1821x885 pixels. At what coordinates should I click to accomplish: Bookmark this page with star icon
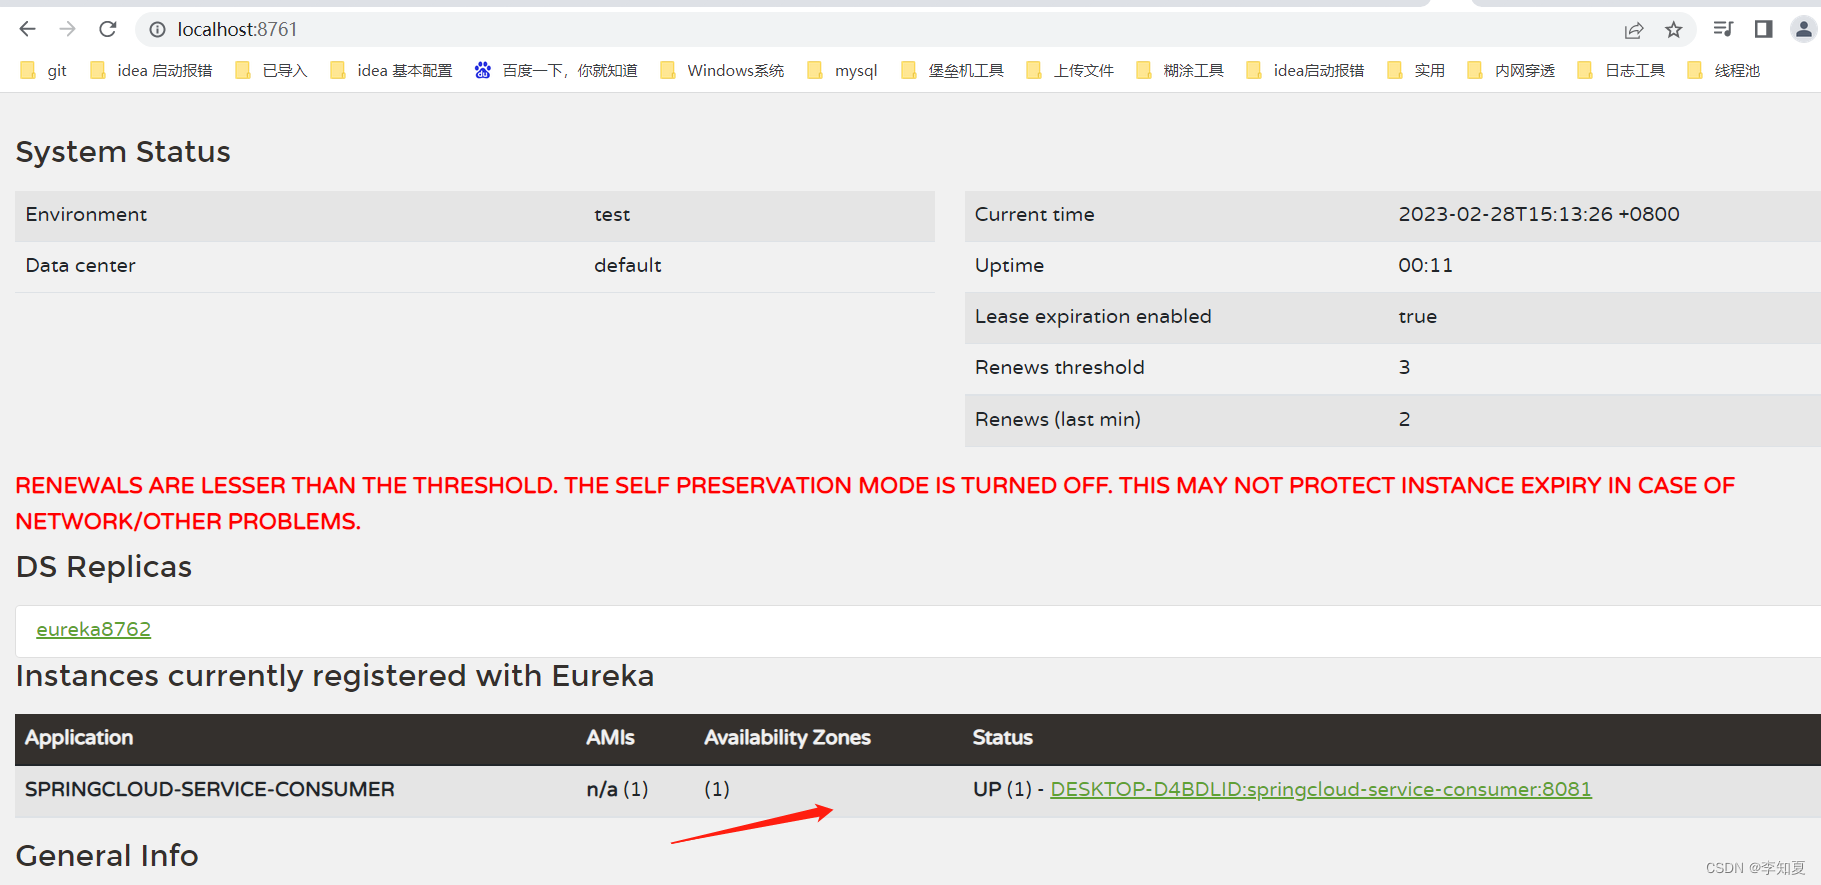1674,30
